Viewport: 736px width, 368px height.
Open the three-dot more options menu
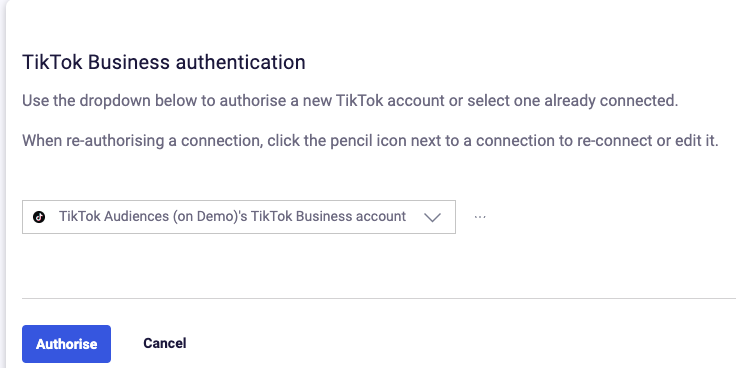tap(480, 217)
